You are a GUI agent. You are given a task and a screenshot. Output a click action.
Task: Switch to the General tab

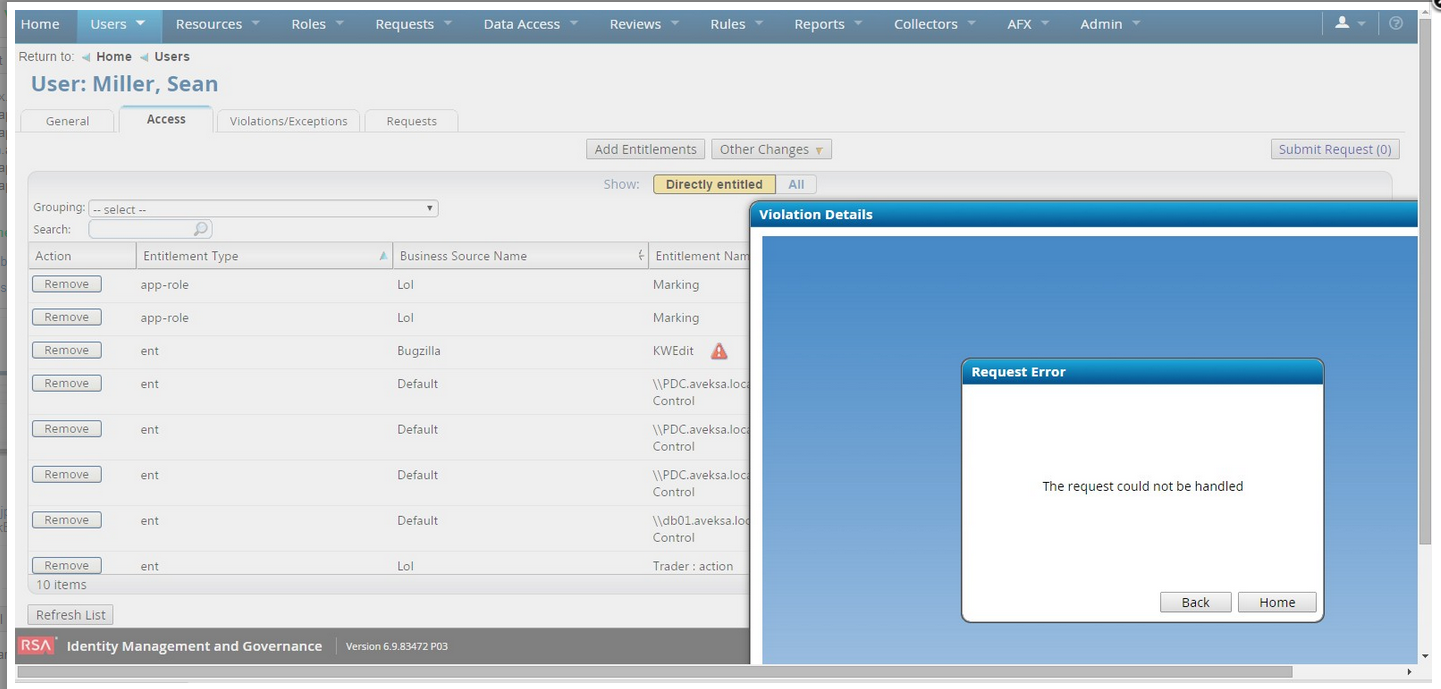67,121
